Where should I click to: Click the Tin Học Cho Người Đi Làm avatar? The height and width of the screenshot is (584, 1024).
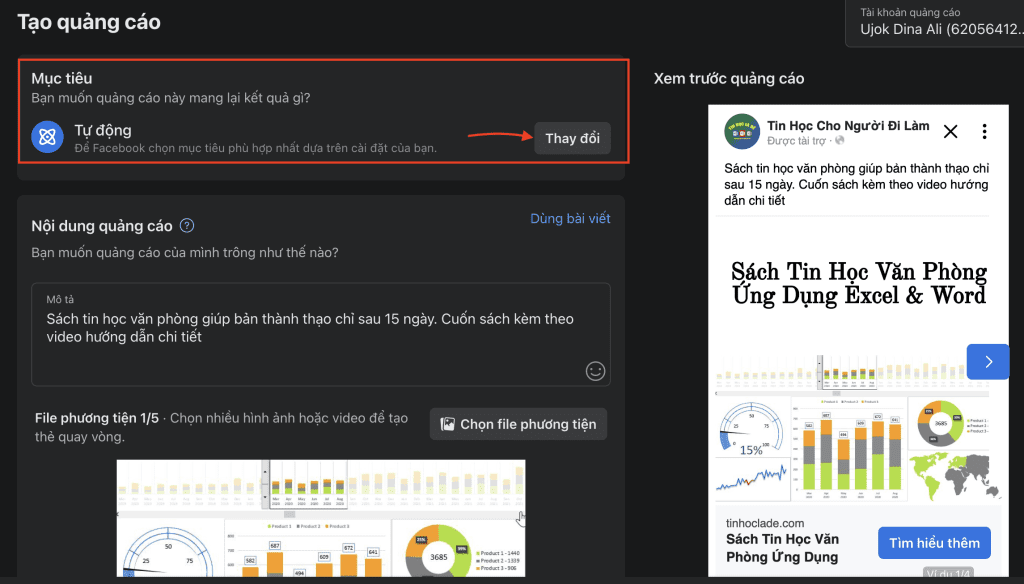(x=742, y=131)
